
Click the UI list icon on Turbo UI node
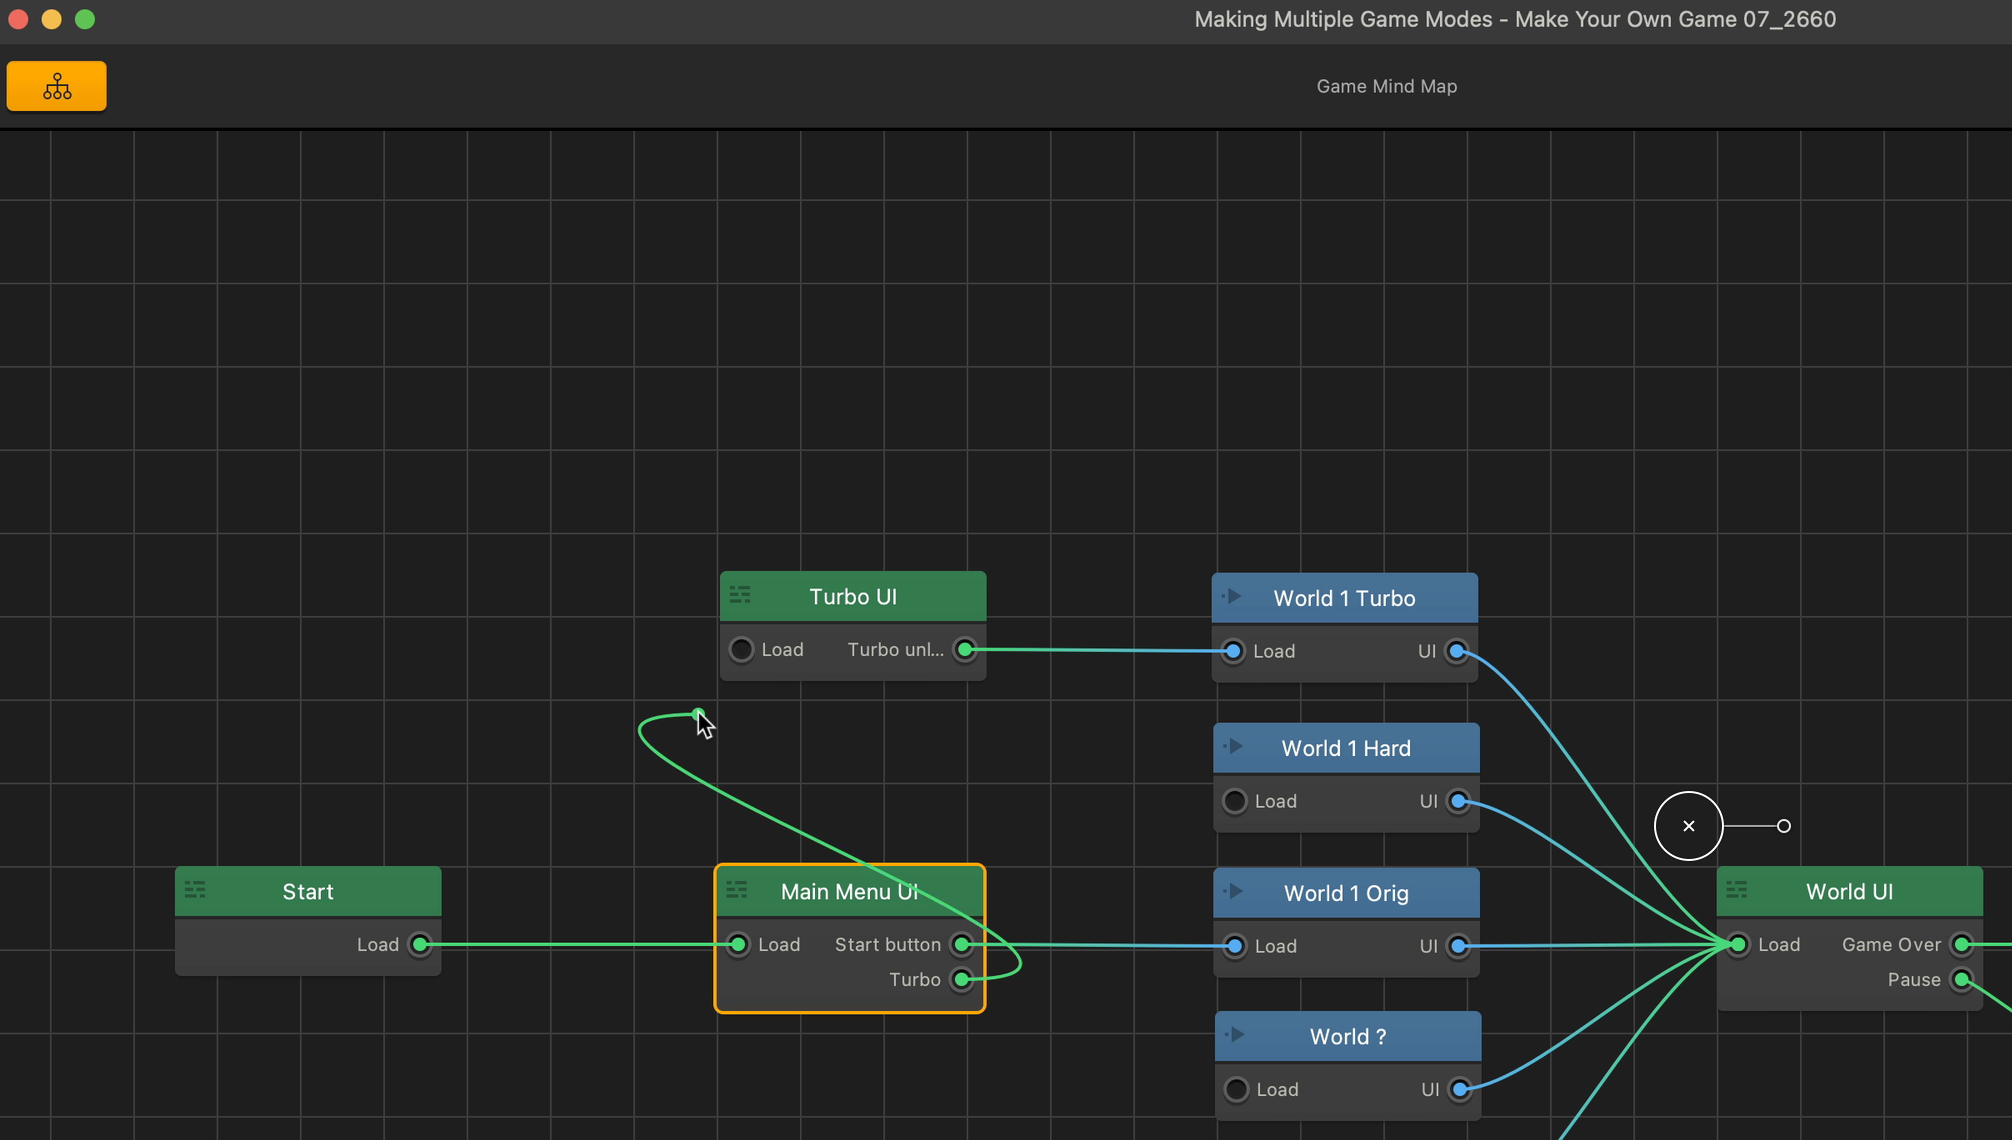click(740, 595)
